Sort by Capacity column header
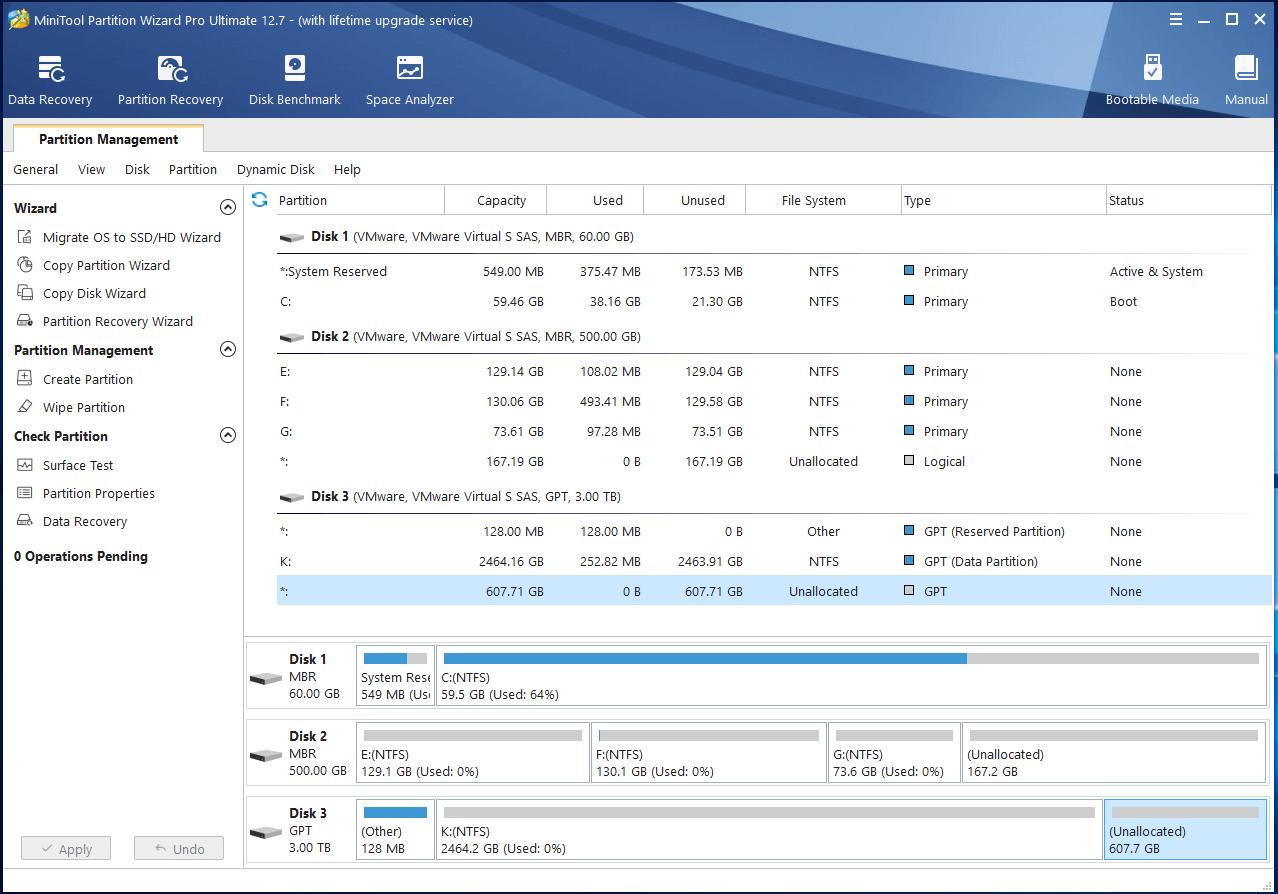Image resolution: width=1278 pixels, height=894 pixels. pyautogui.click(x=496, y=200)
